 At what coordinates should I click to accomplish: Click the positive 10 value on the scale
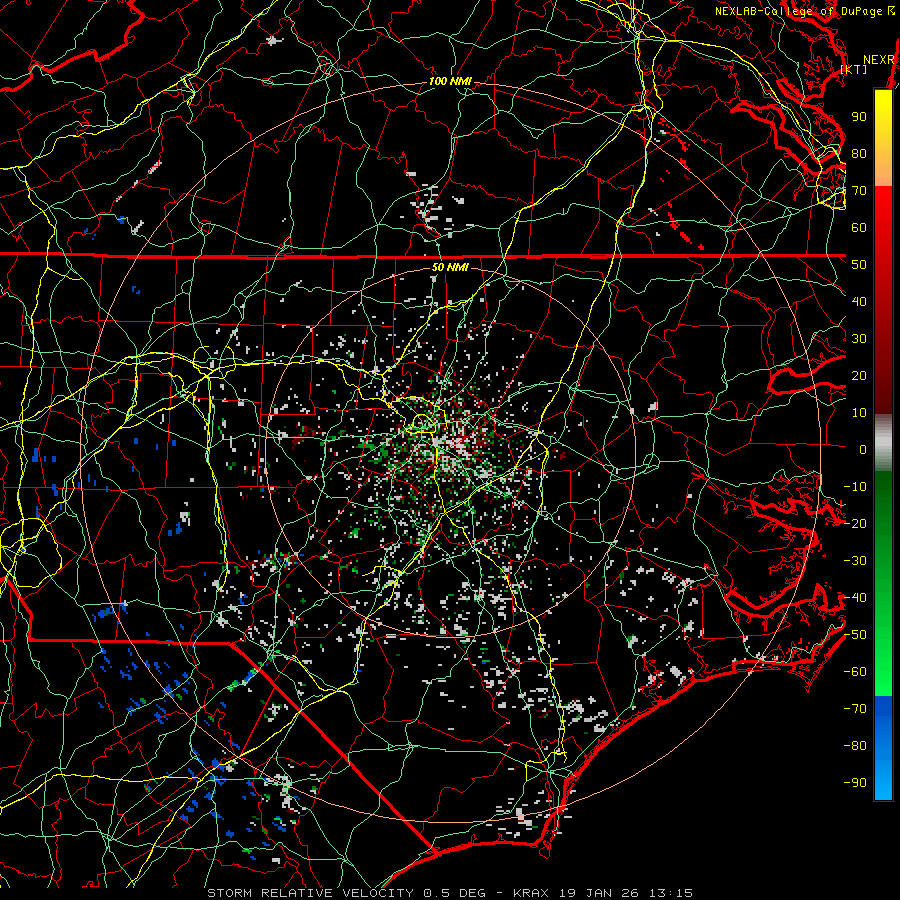(859, 413)
